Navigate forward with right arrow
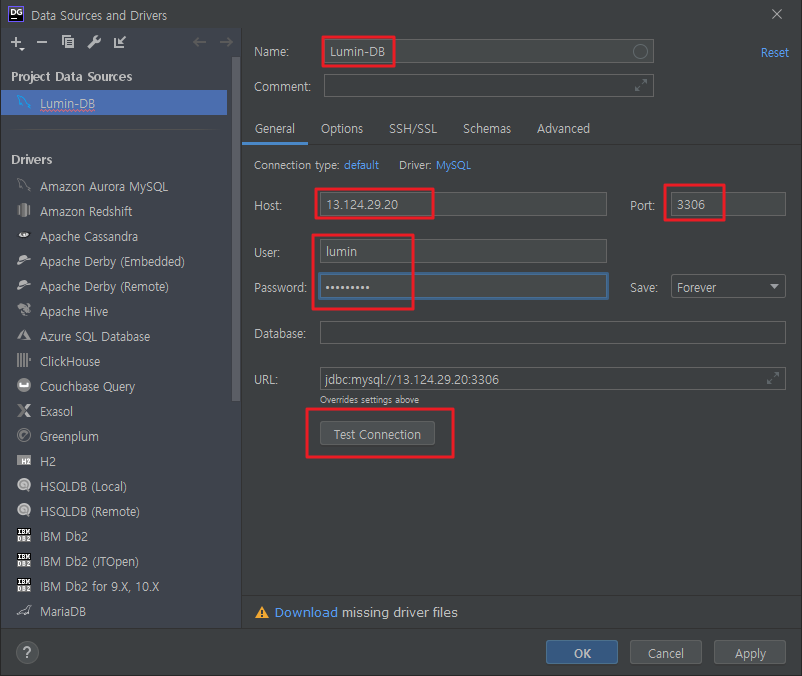 (226, 42)
